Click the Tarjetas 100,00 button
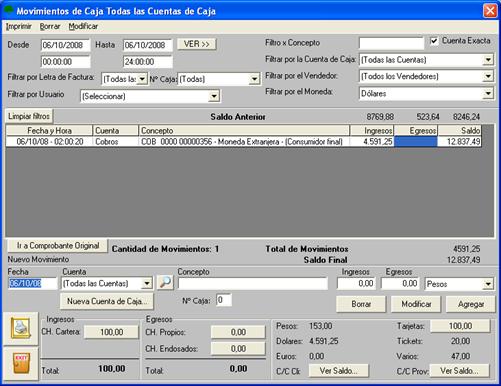This screenshot has height=386, width=501. (x=460, y=326)
